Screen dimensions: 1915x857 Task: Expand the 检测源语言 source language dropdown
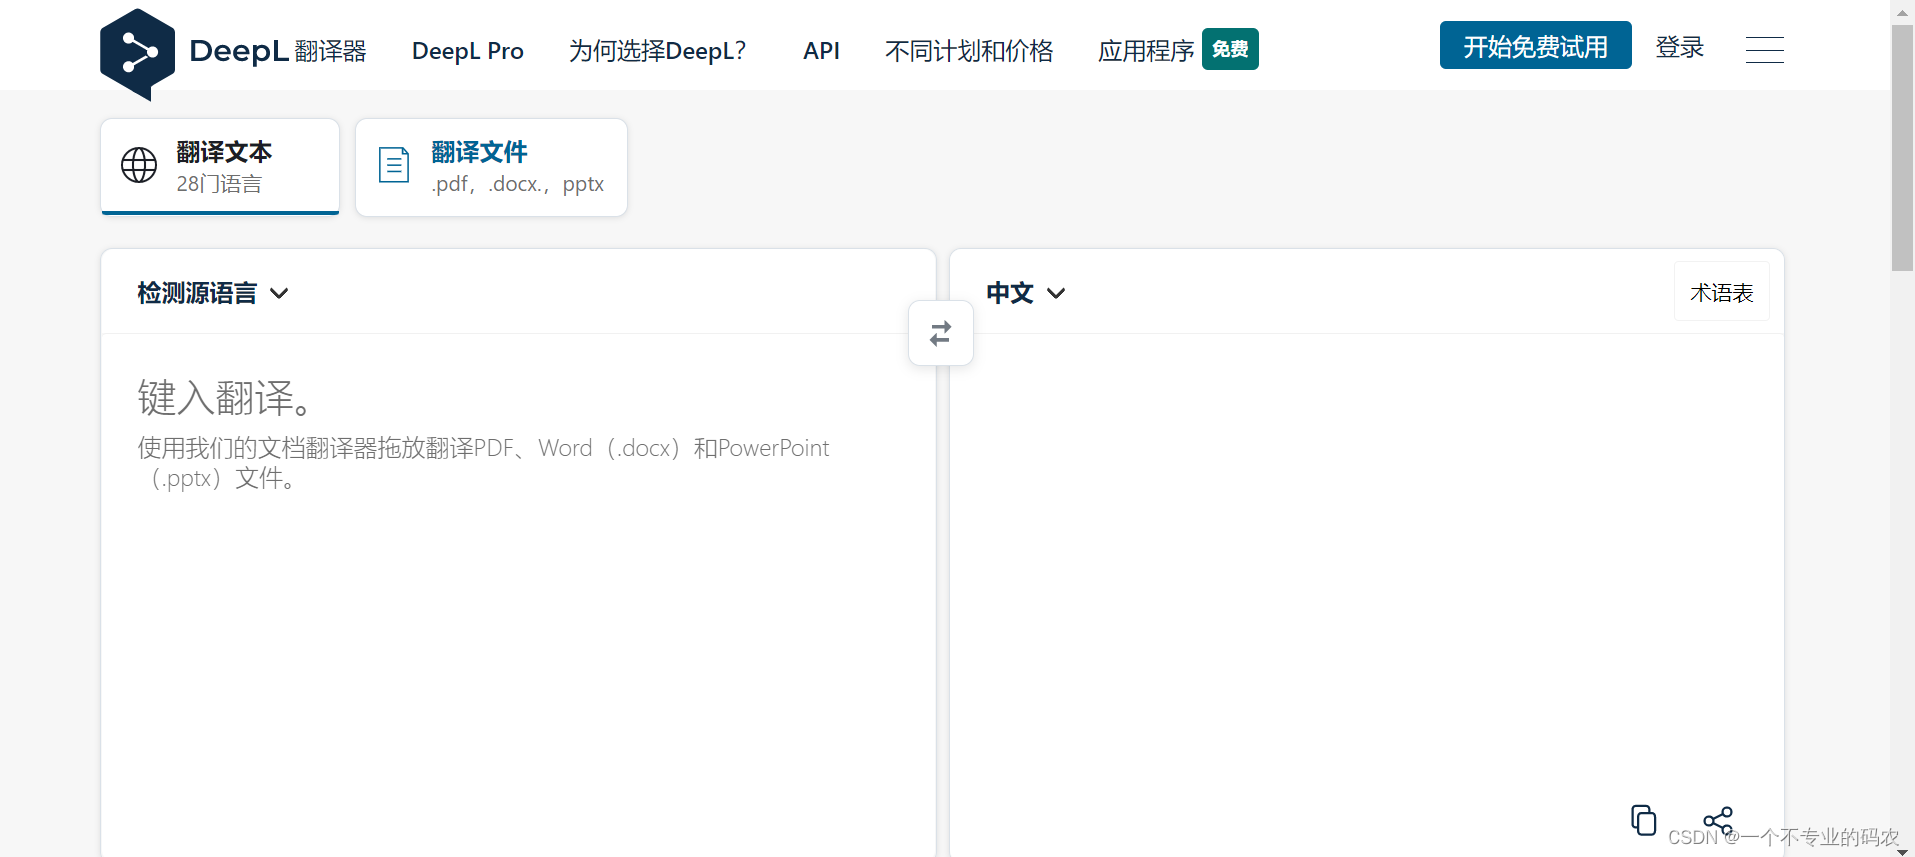tap(213, 293)
